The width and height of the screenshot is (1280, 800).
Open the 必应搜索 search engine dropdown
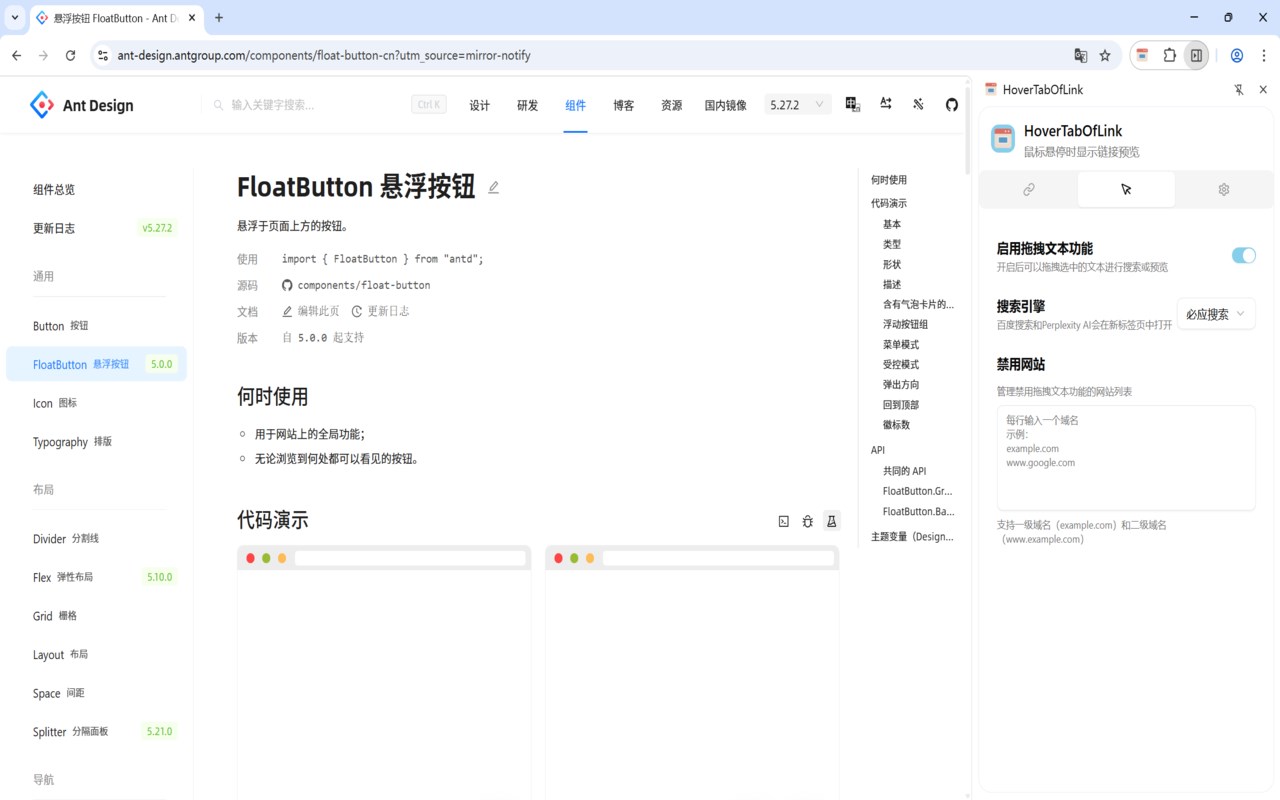point(1216,314)
